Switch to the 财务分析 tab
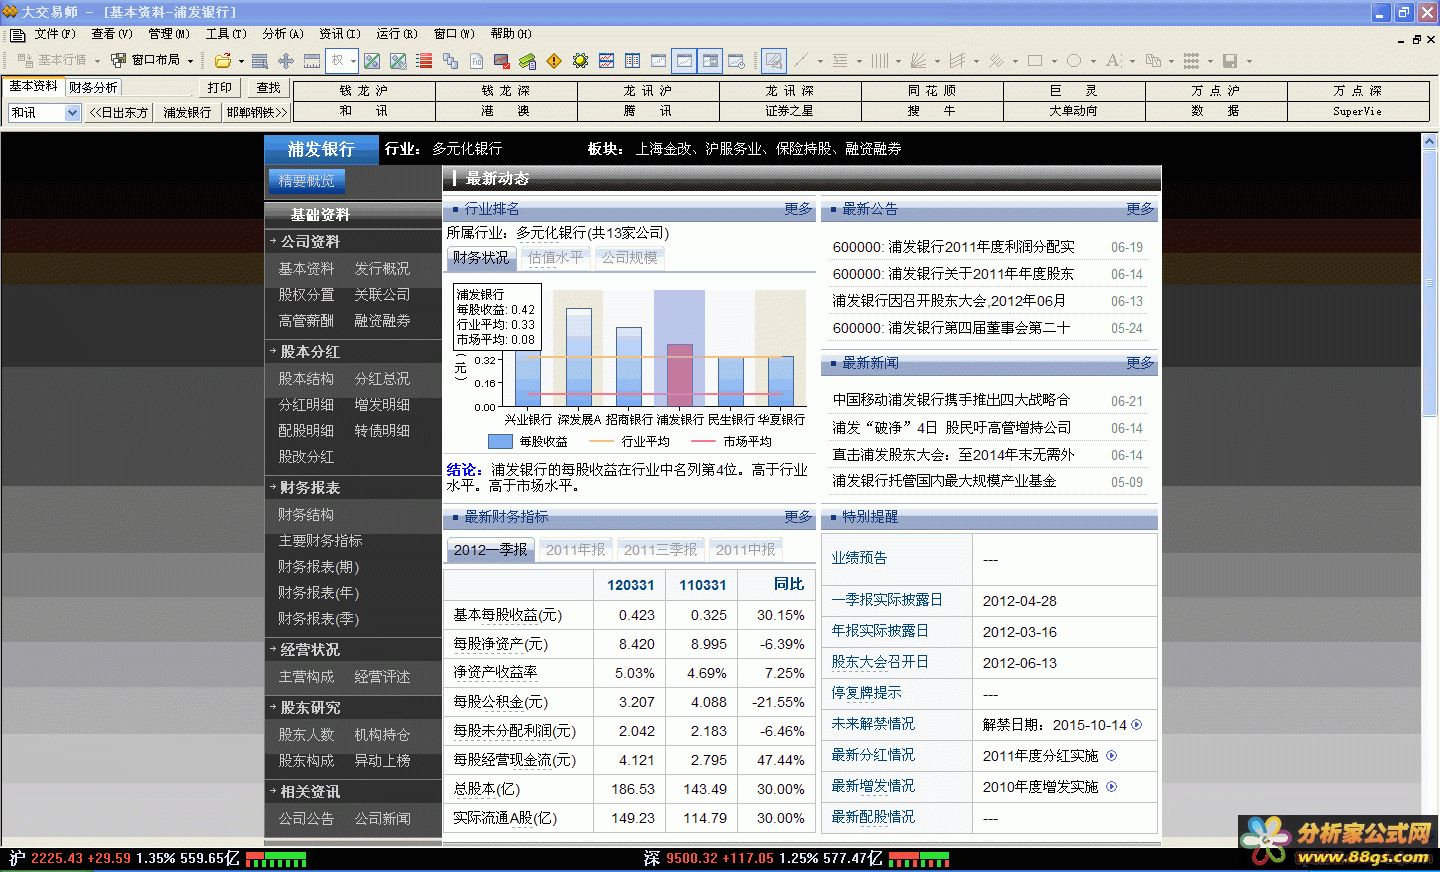This screenshot has height=872, width=1440. [x=93, y=88]
